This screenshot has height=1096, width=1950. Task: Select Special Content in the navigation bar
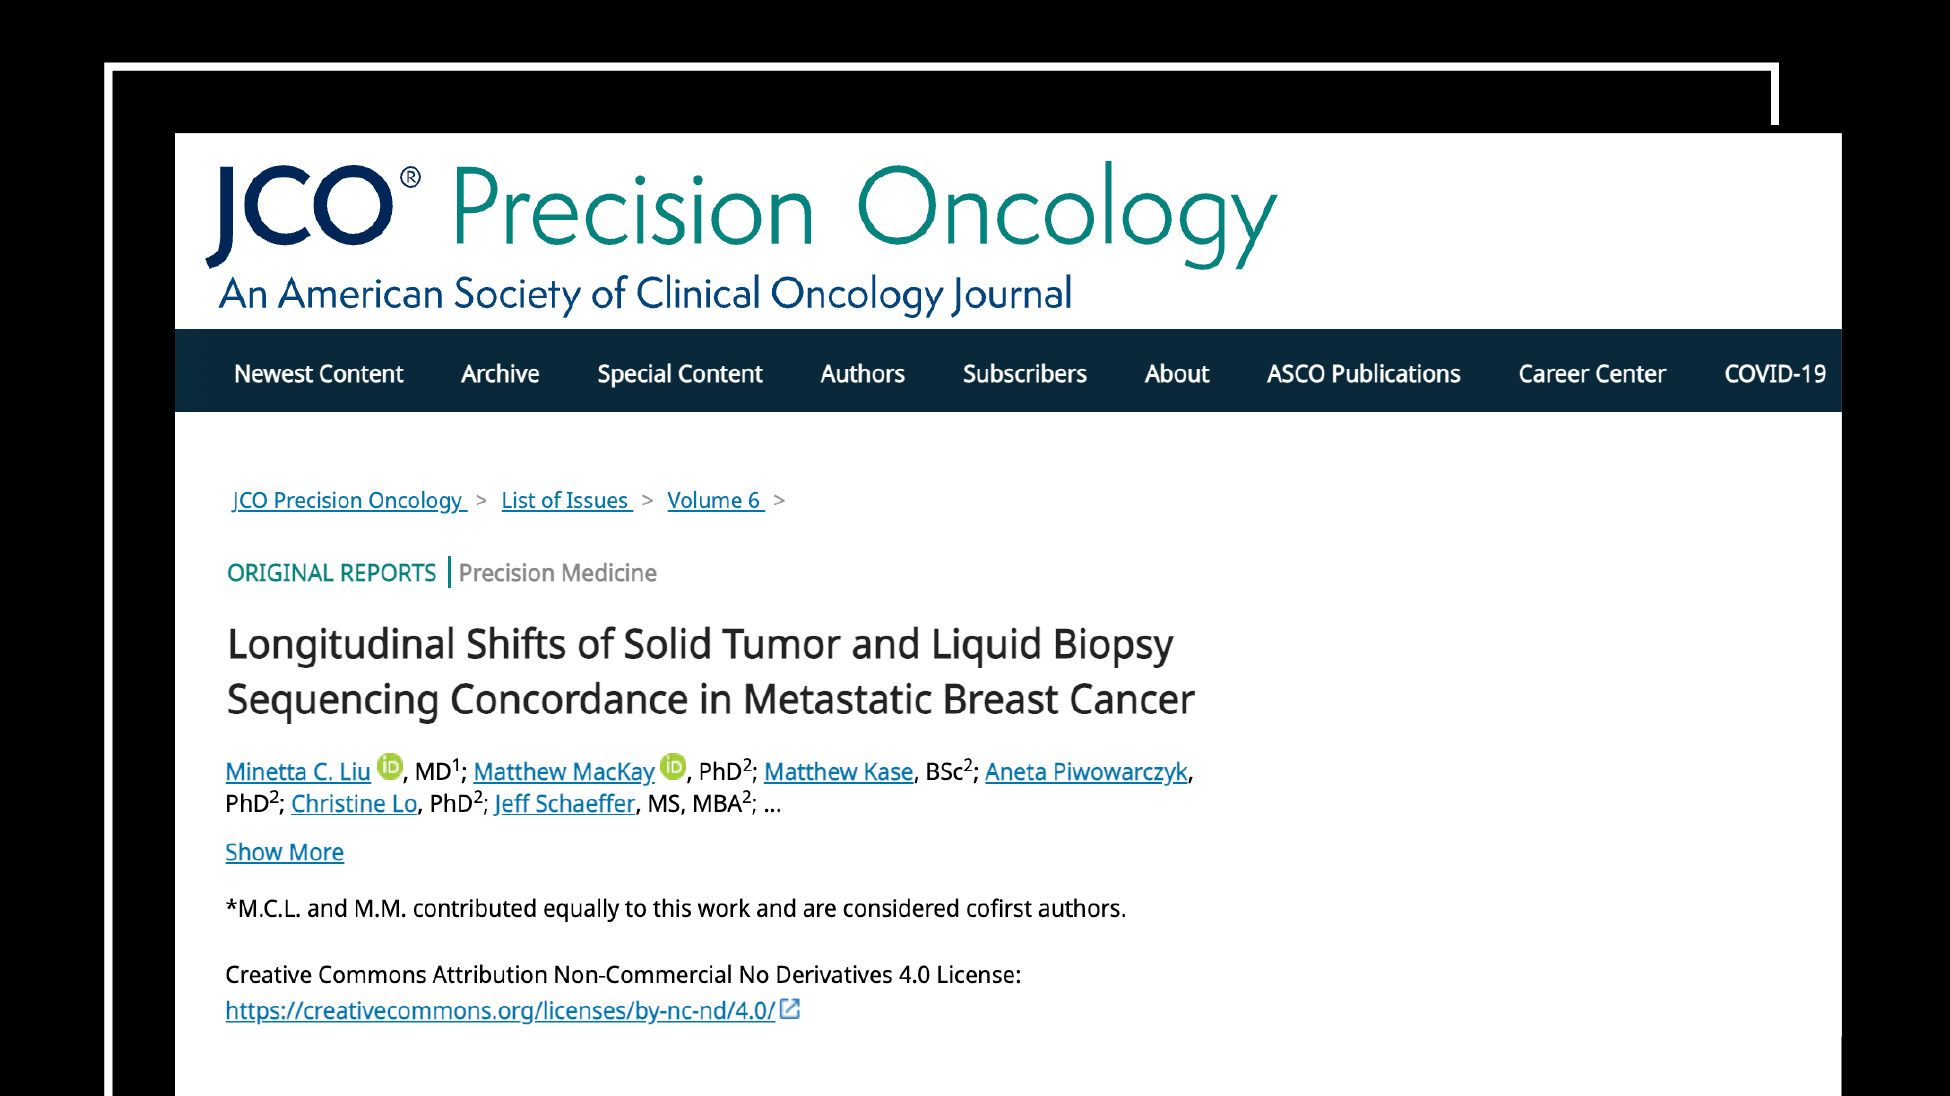(679, 373)
